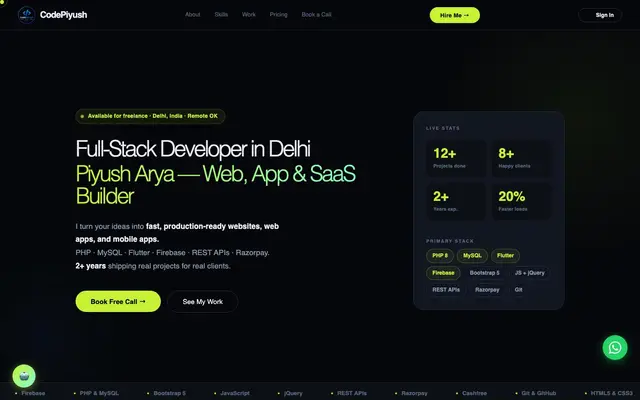This screenshot has width=640, height=400.
Task: Click the Git stack tag
Action: point(518,289)
